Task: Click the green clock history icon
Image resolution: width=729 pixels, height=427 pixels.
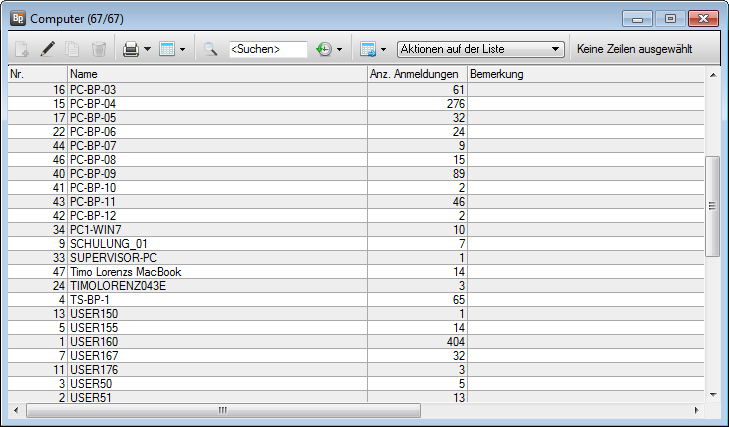Action: pos(324,48)
